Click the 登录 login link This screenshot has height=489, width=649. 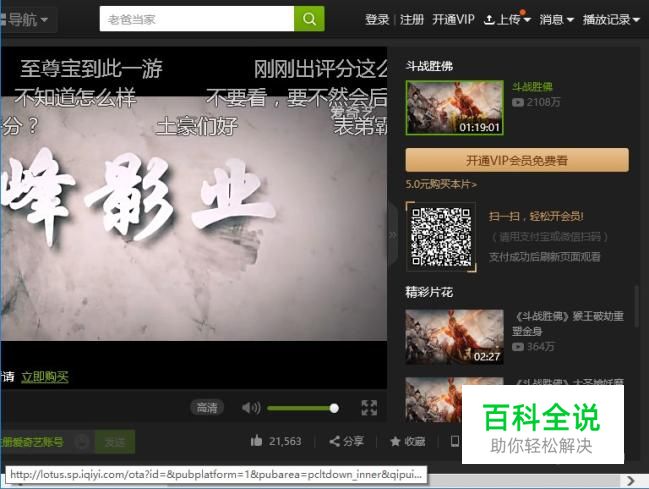[x=377, y=19]
